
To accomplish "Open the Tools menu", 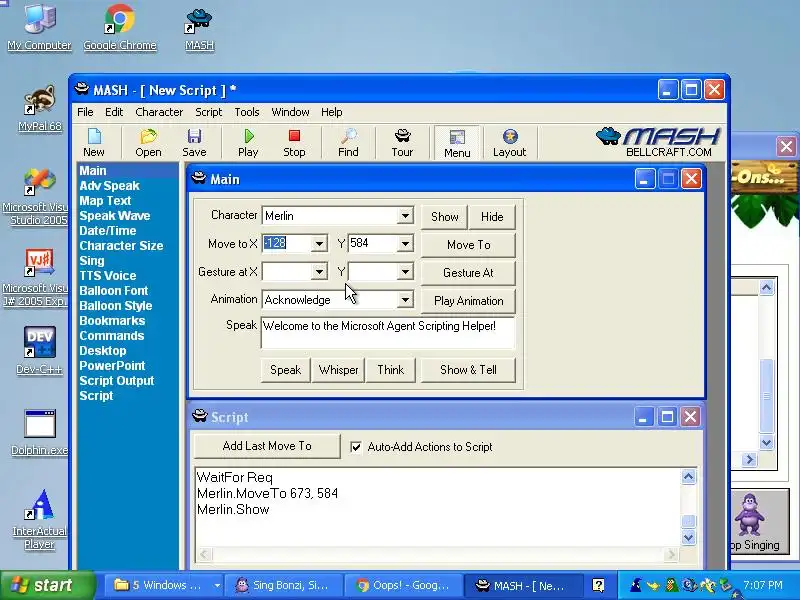I will 247,112.
